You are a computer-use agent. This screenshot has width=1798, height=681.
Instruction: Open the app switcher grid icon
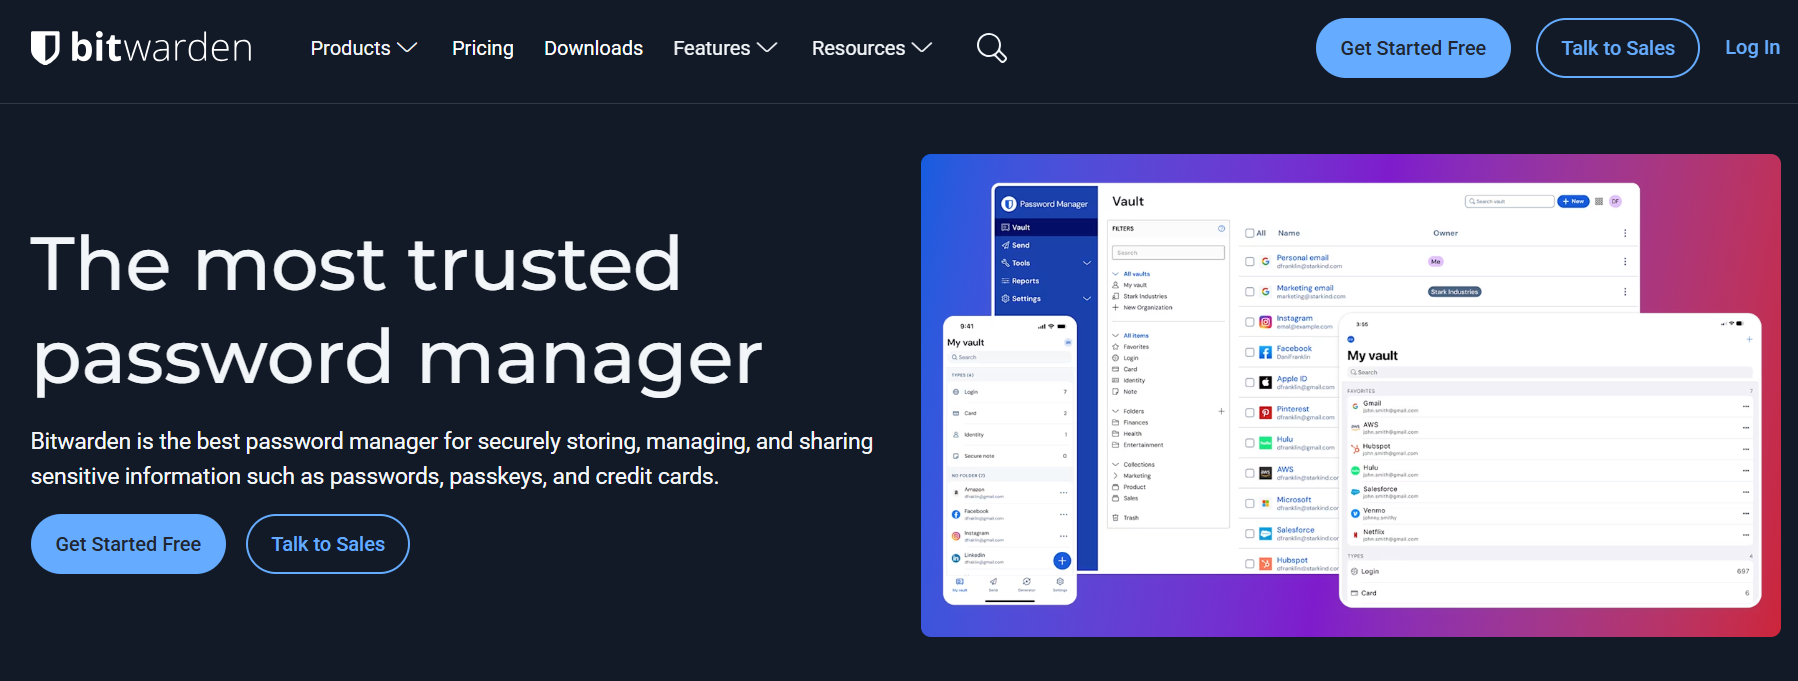(1599, 201)
